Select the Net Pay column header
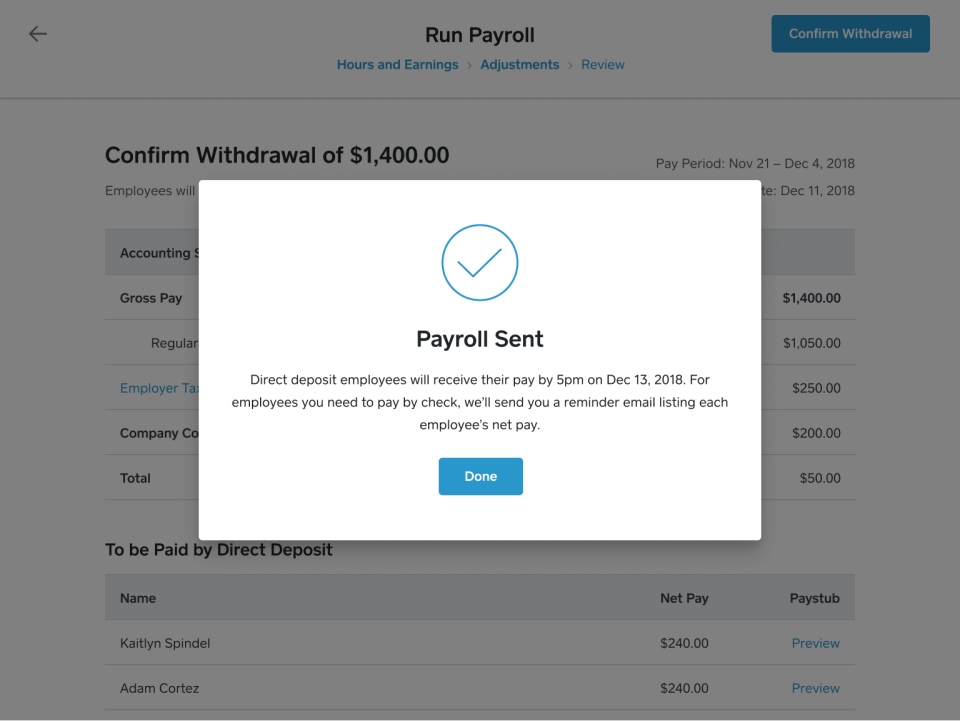 (684, 597)
